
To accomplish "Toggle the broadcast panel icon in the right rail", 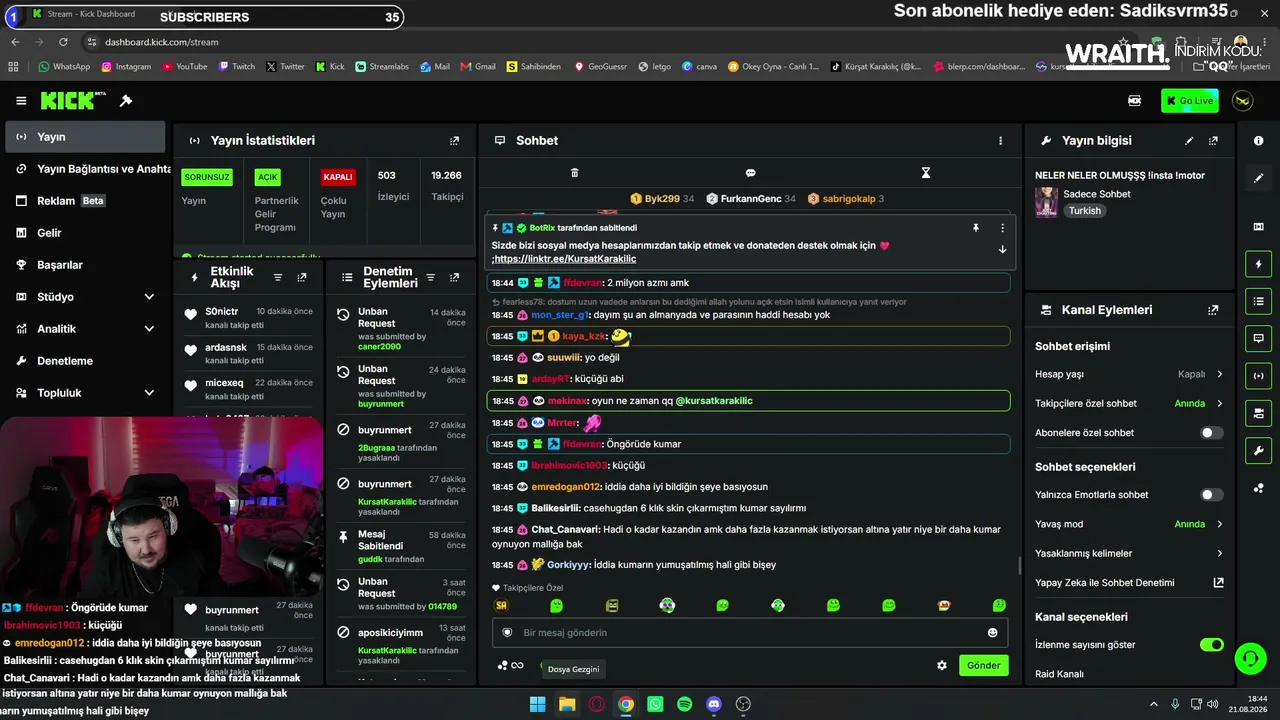I will (x=1258, y=376).
